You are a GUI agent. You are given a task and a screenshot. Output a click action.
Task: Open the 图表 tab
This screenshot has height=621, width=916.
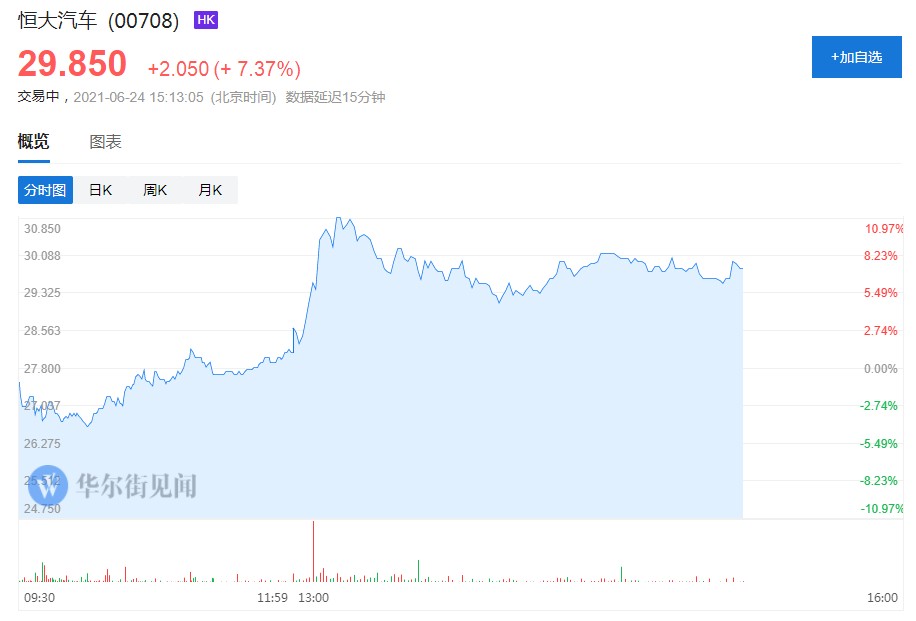click(x=105, y=142)
